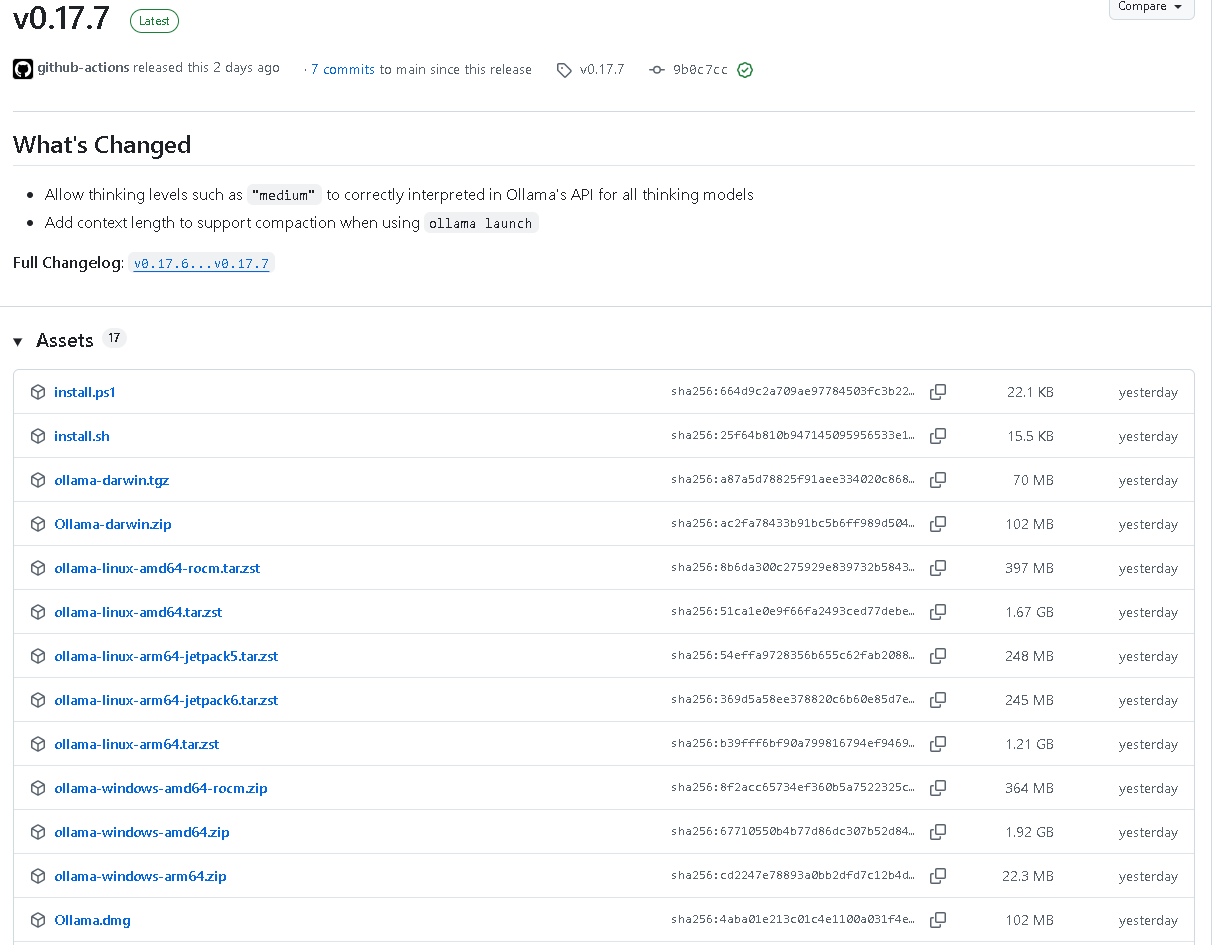Viewport: 1213px width, 945px height.
Task: Click the package icon beside ollama-darwin.tgz
Action: 38,480
